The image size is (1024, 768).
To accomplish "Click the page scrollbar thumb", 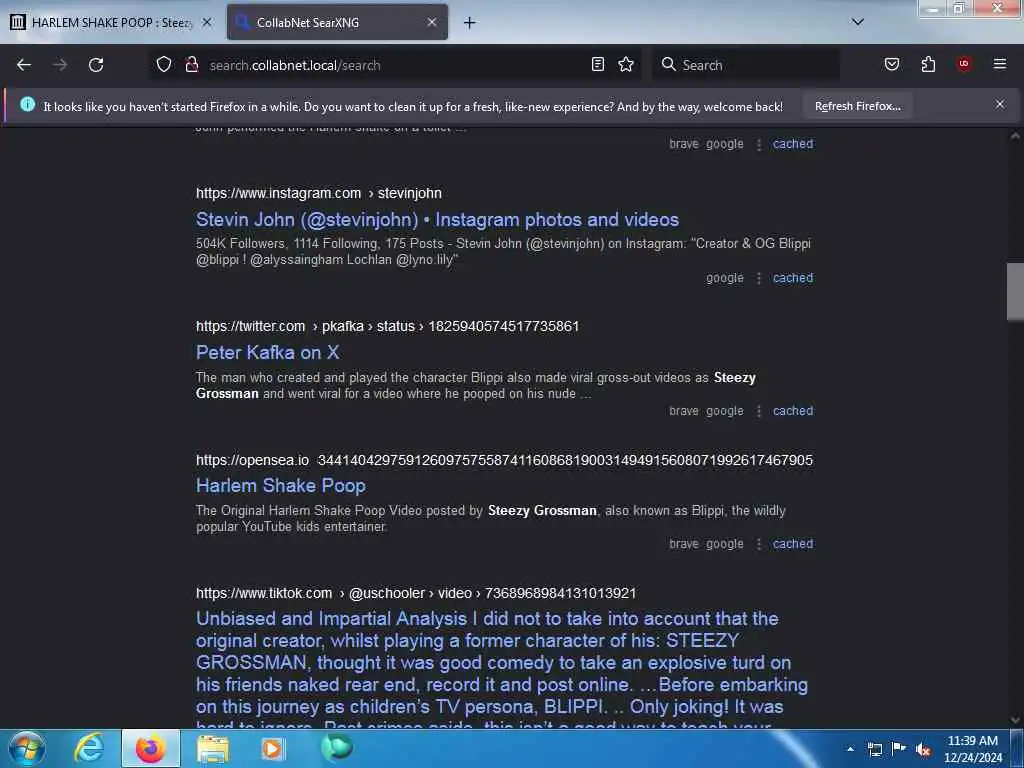I will click(x=1015, y=291).
